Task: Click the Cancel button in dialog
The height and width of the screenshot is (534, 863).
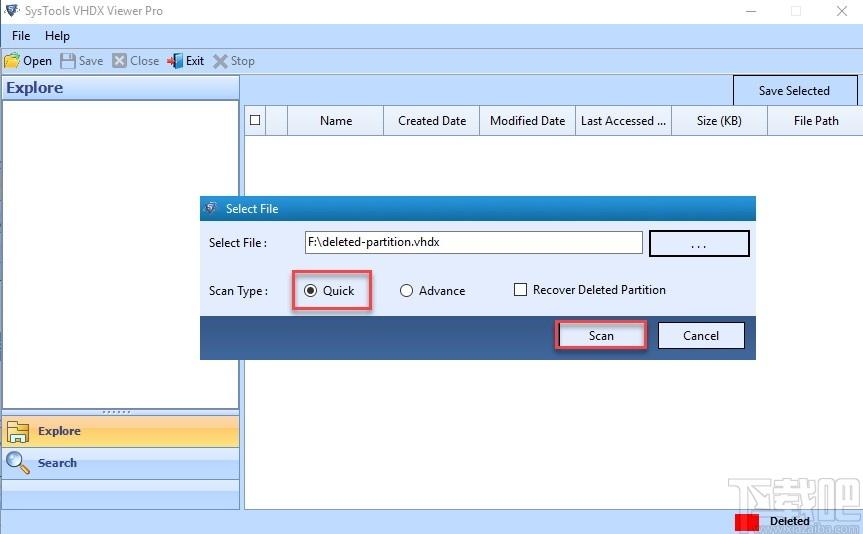Action: coord(701,336)
